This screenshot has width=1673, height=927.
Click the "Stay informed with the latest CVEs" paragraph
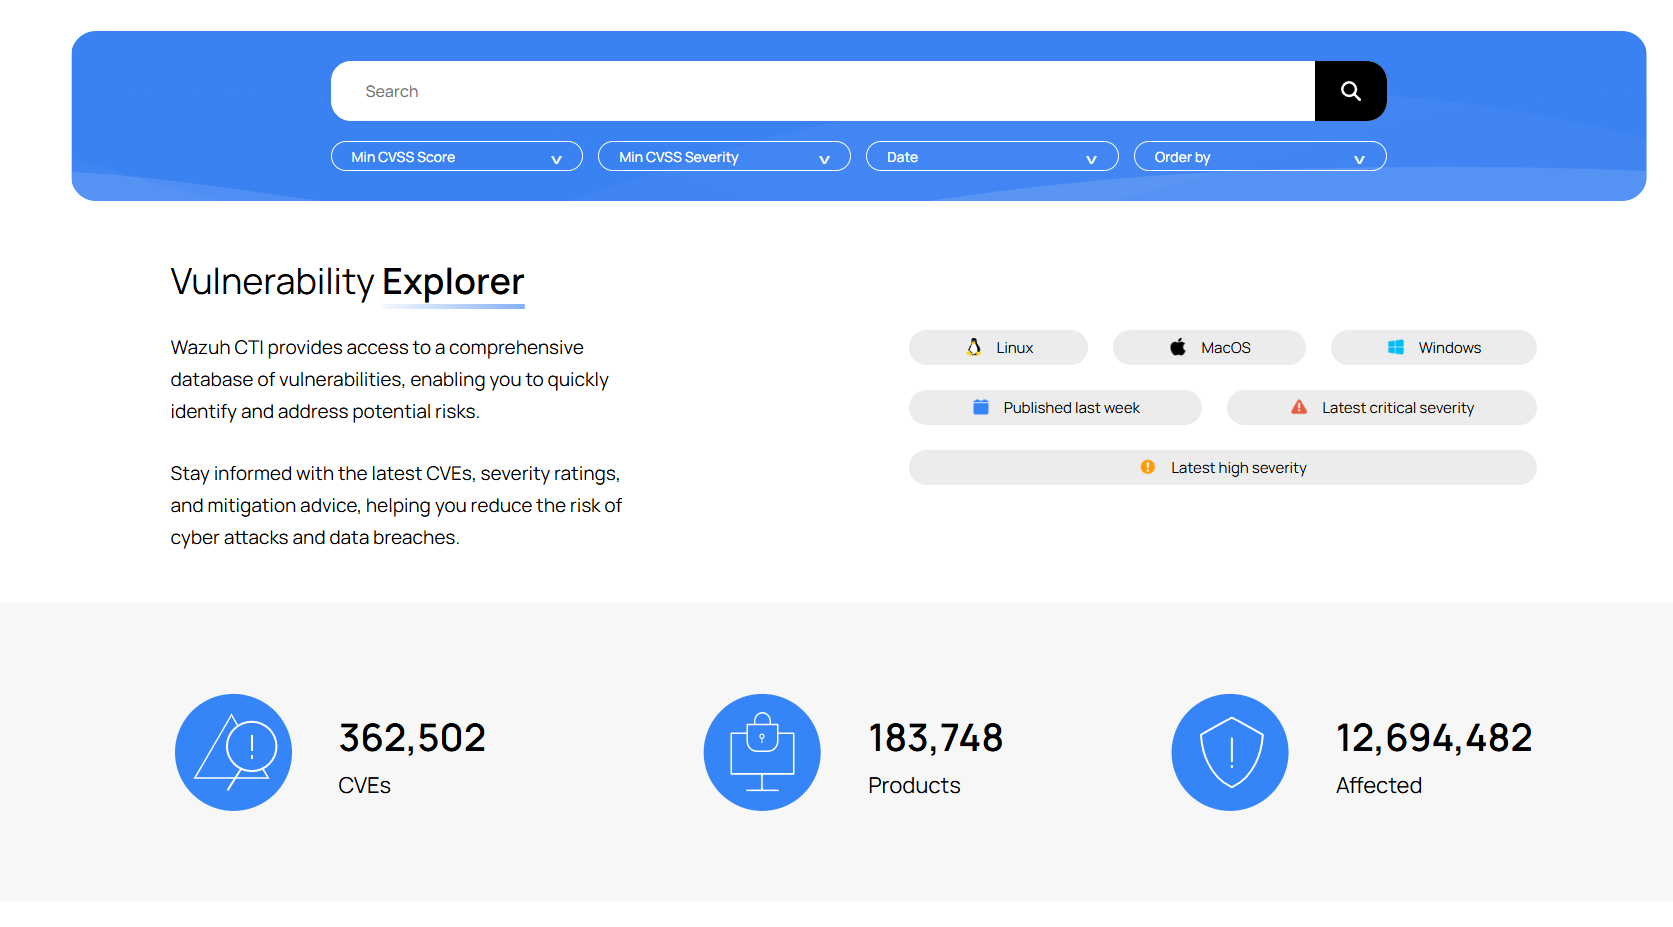396,505
